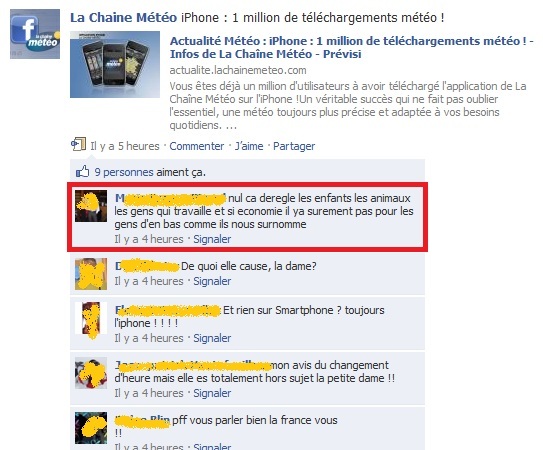The height and width of the screenshot is (450, 543).
Task: Open avatar of the Smartphone comment author
Action: 91,318
